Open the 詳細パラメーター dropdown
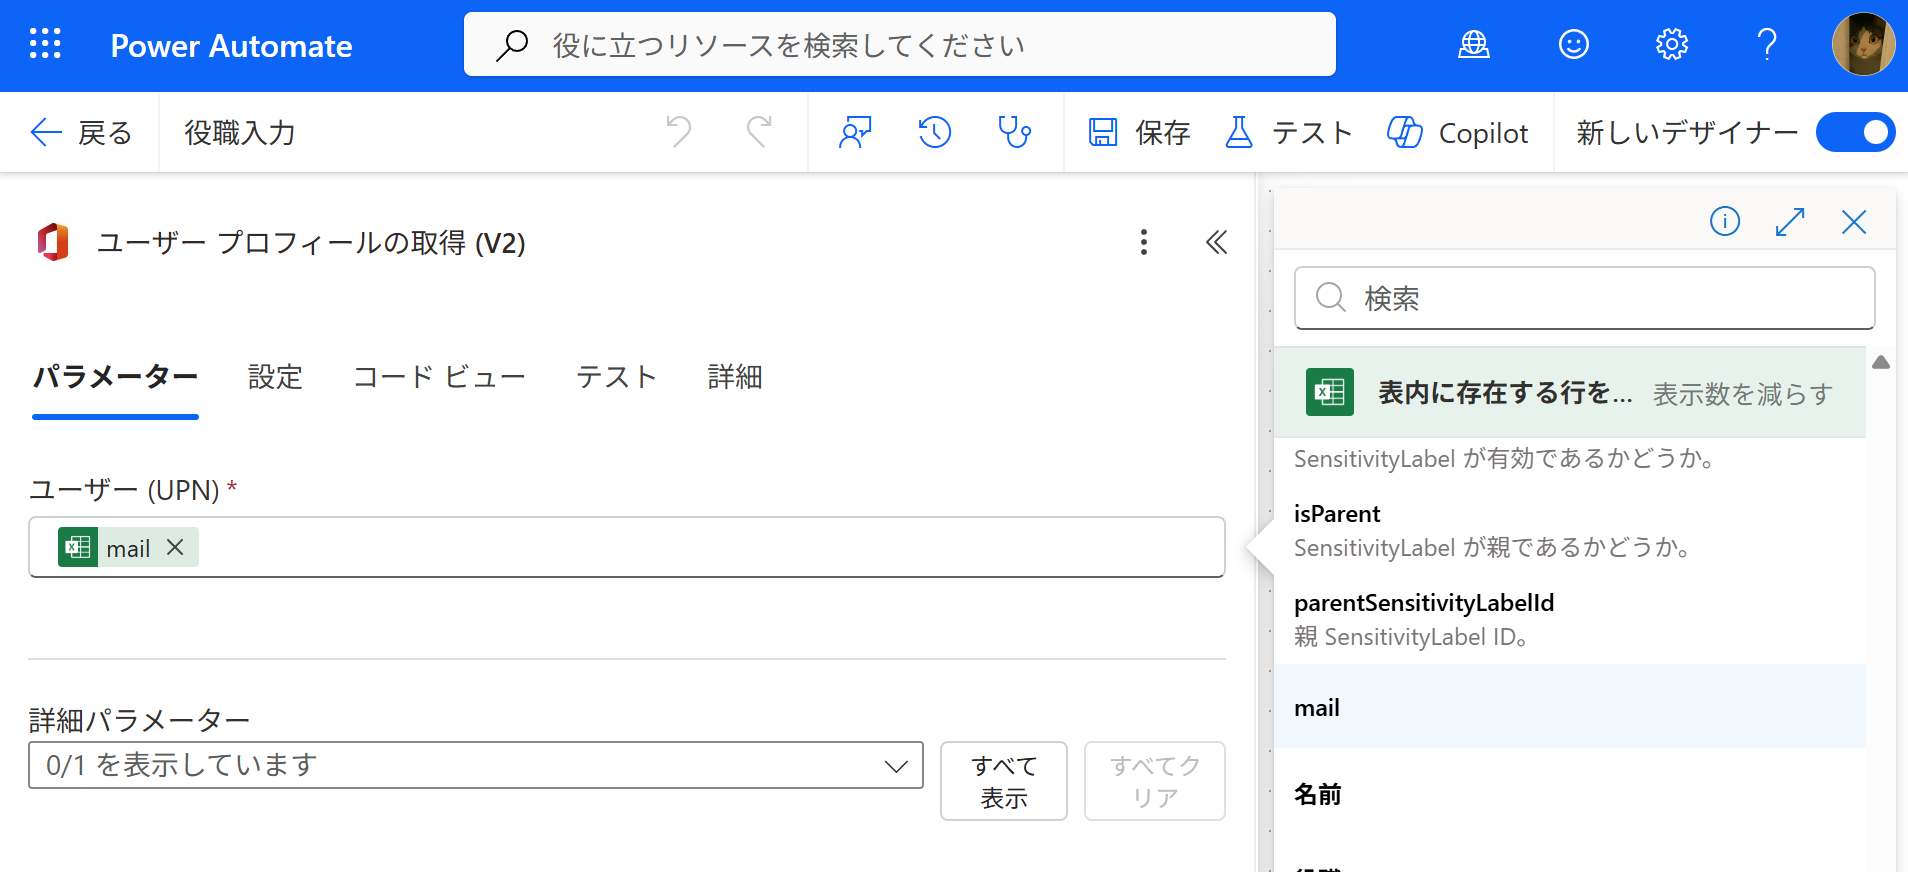This screenshot has height=872, width=1908. [475, 765]
